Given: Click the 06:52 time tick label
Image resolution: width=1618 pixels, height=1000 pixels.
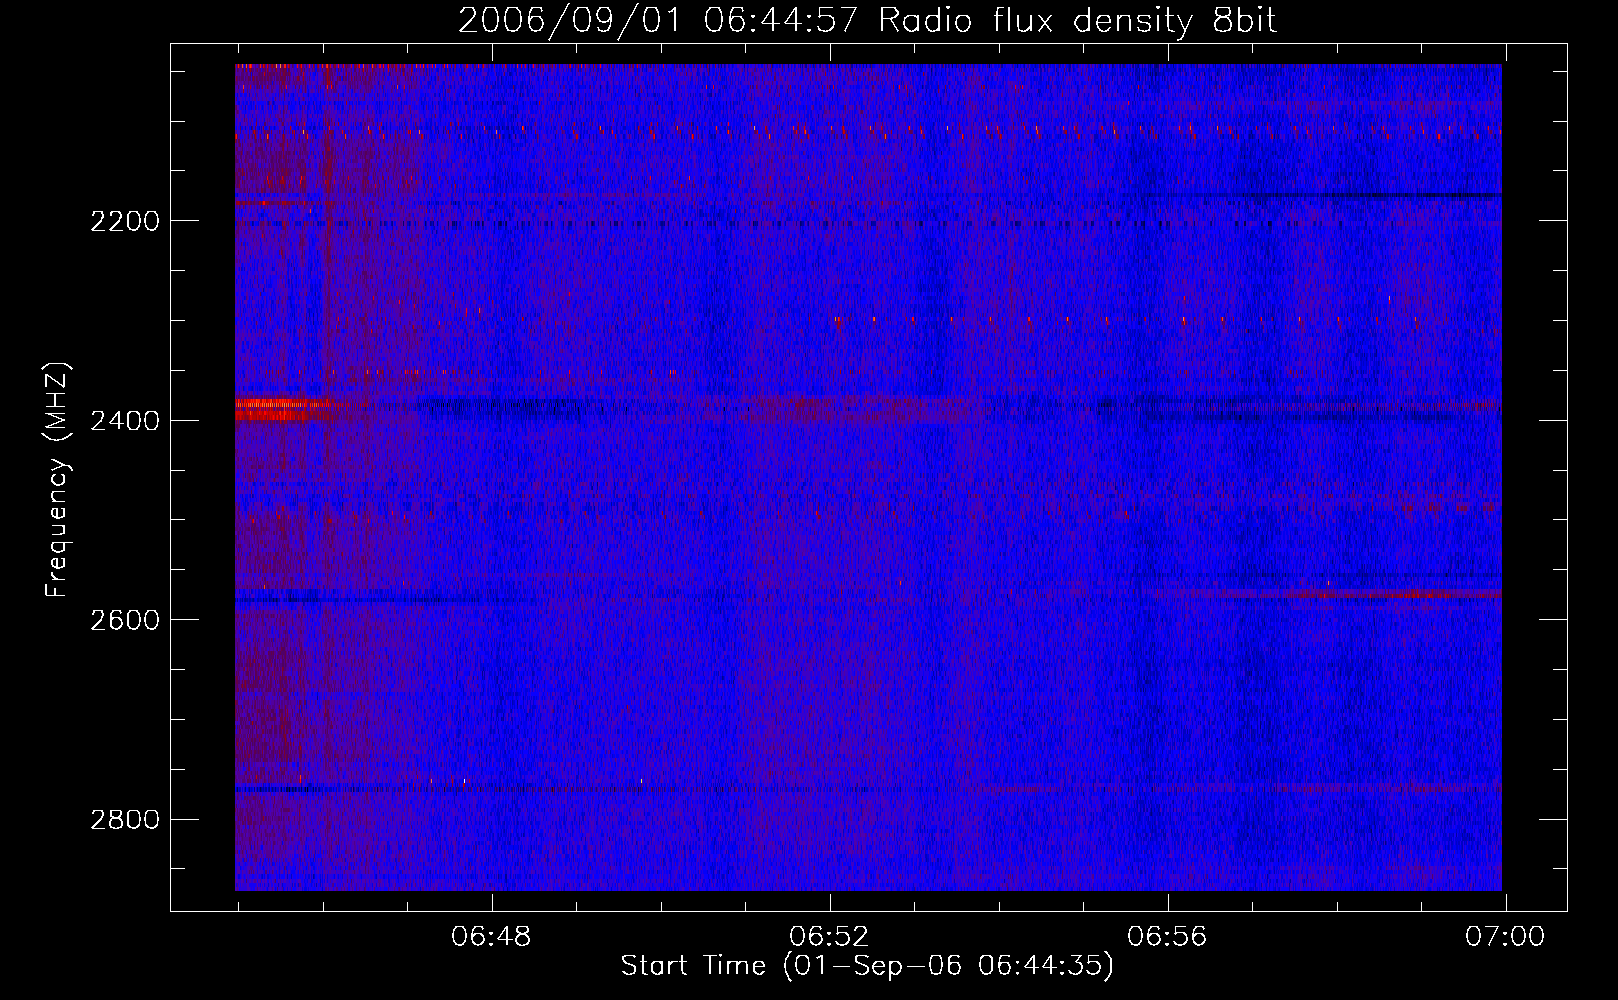Looking at the screenshot, I should [x=829, y=937].
